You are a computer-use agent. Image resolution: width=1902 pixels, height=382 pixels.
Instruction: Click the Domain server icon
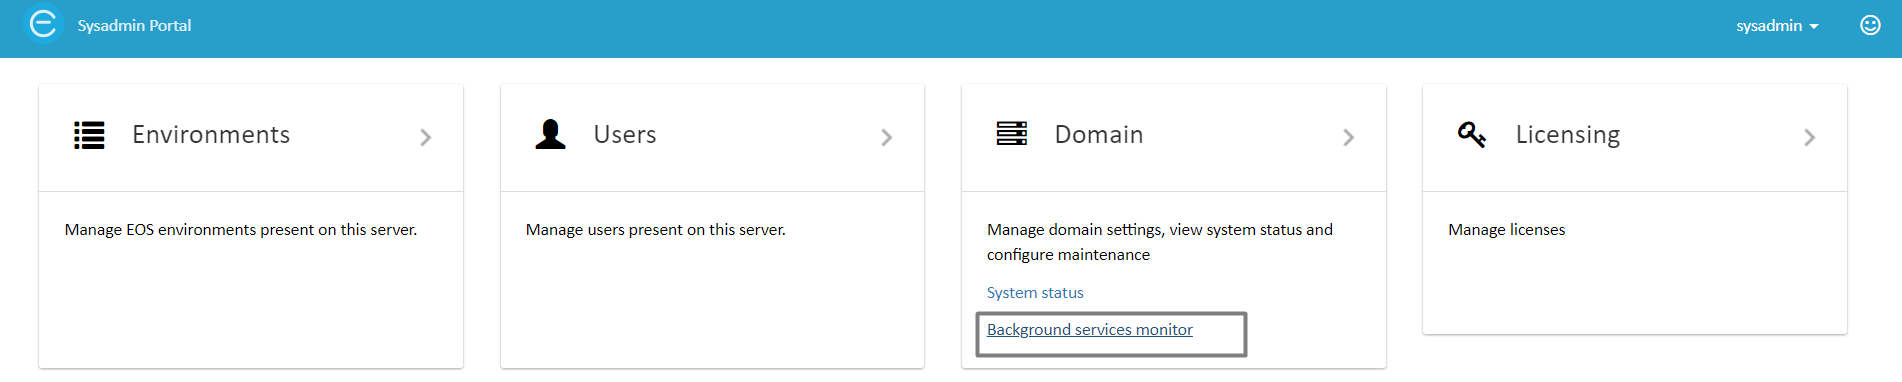[x=1011, y=134]
